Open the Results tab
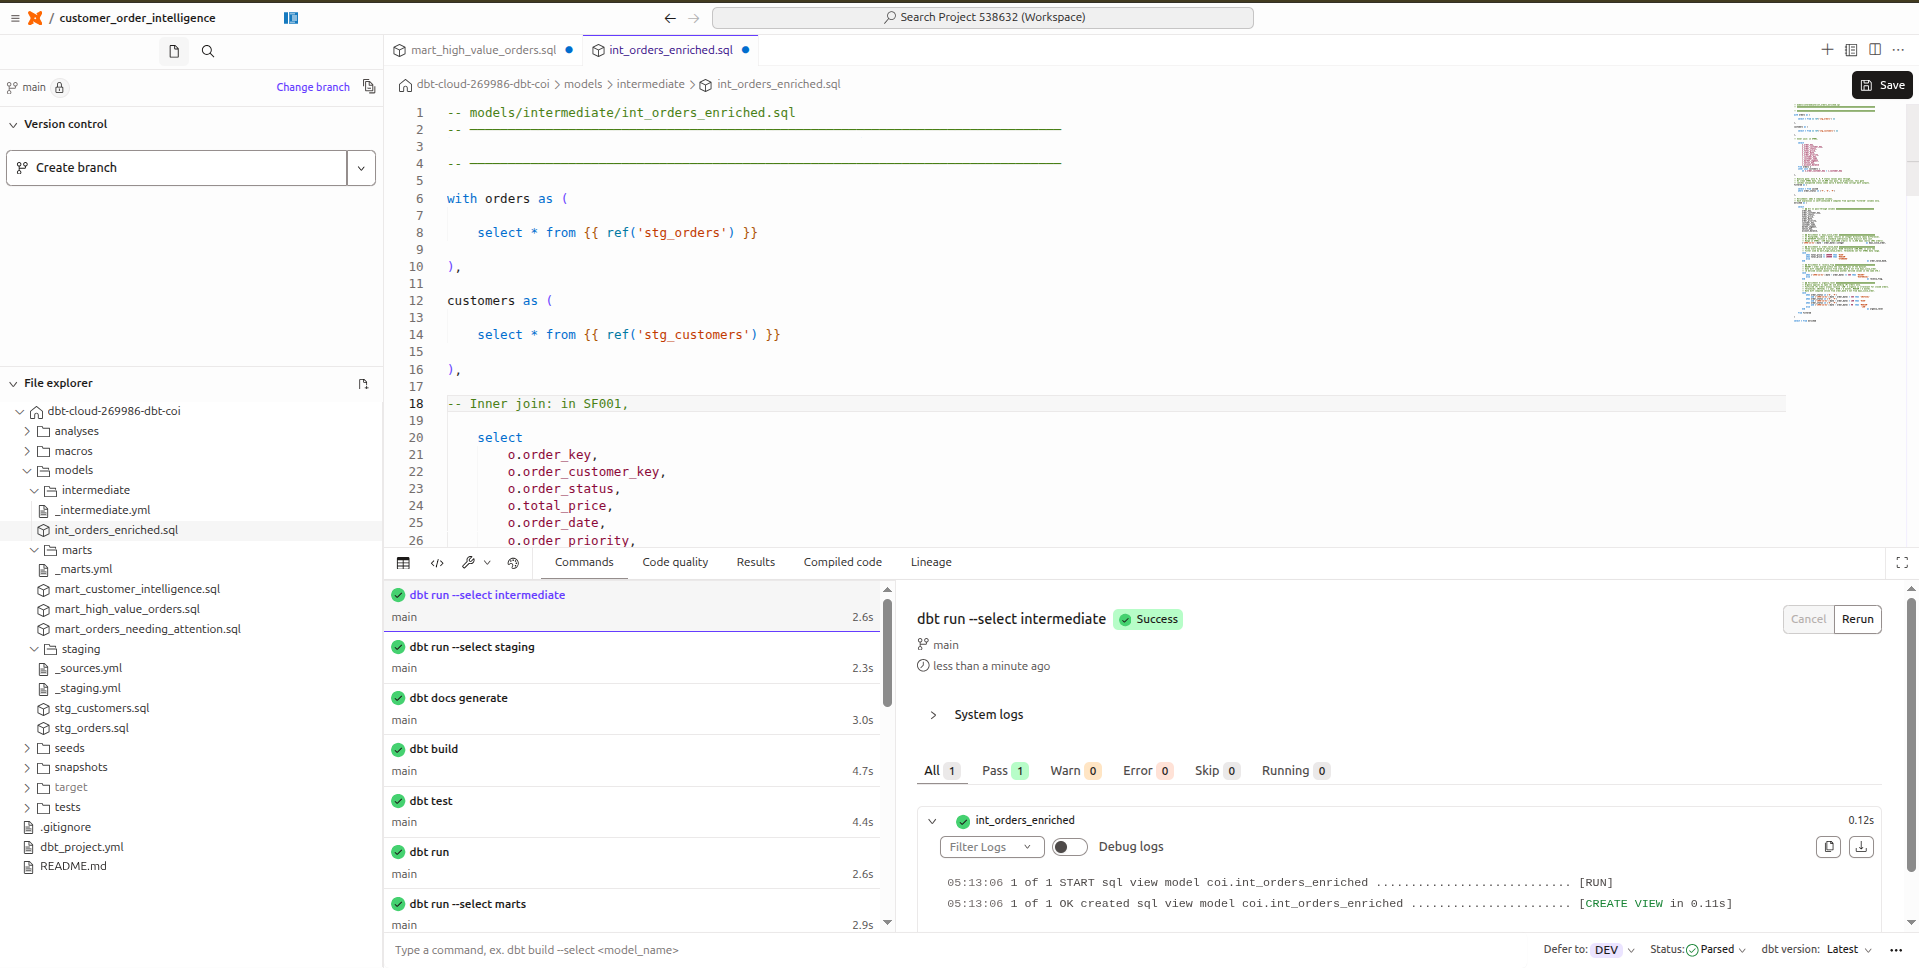 756,563
